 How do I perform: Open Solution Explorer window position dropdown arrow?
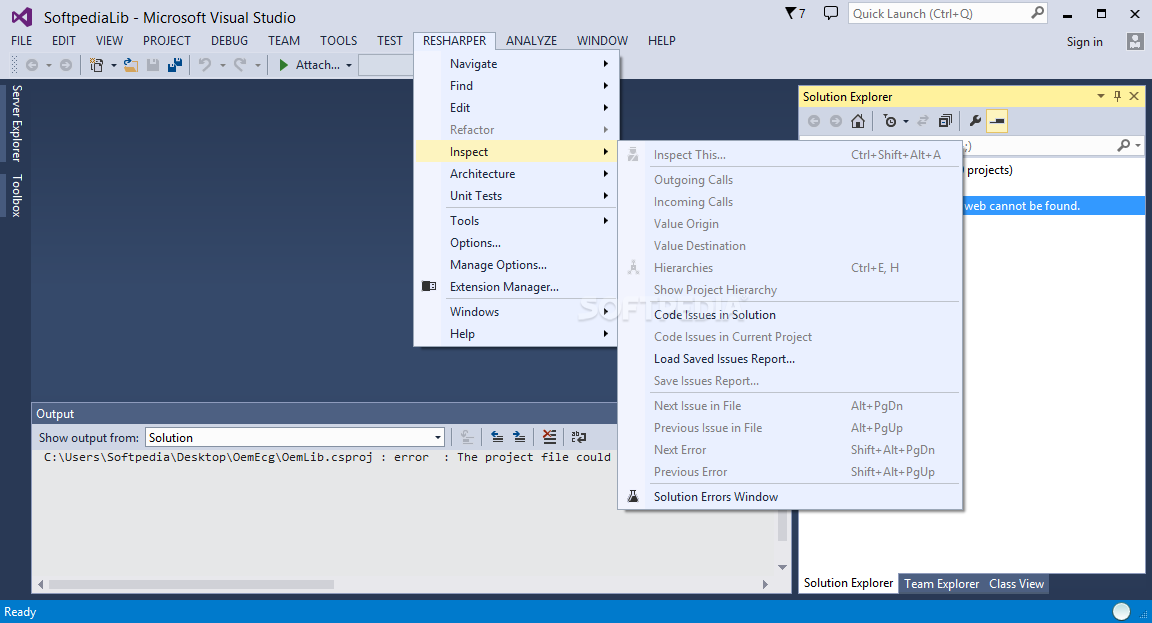[x=1101, y=96]
